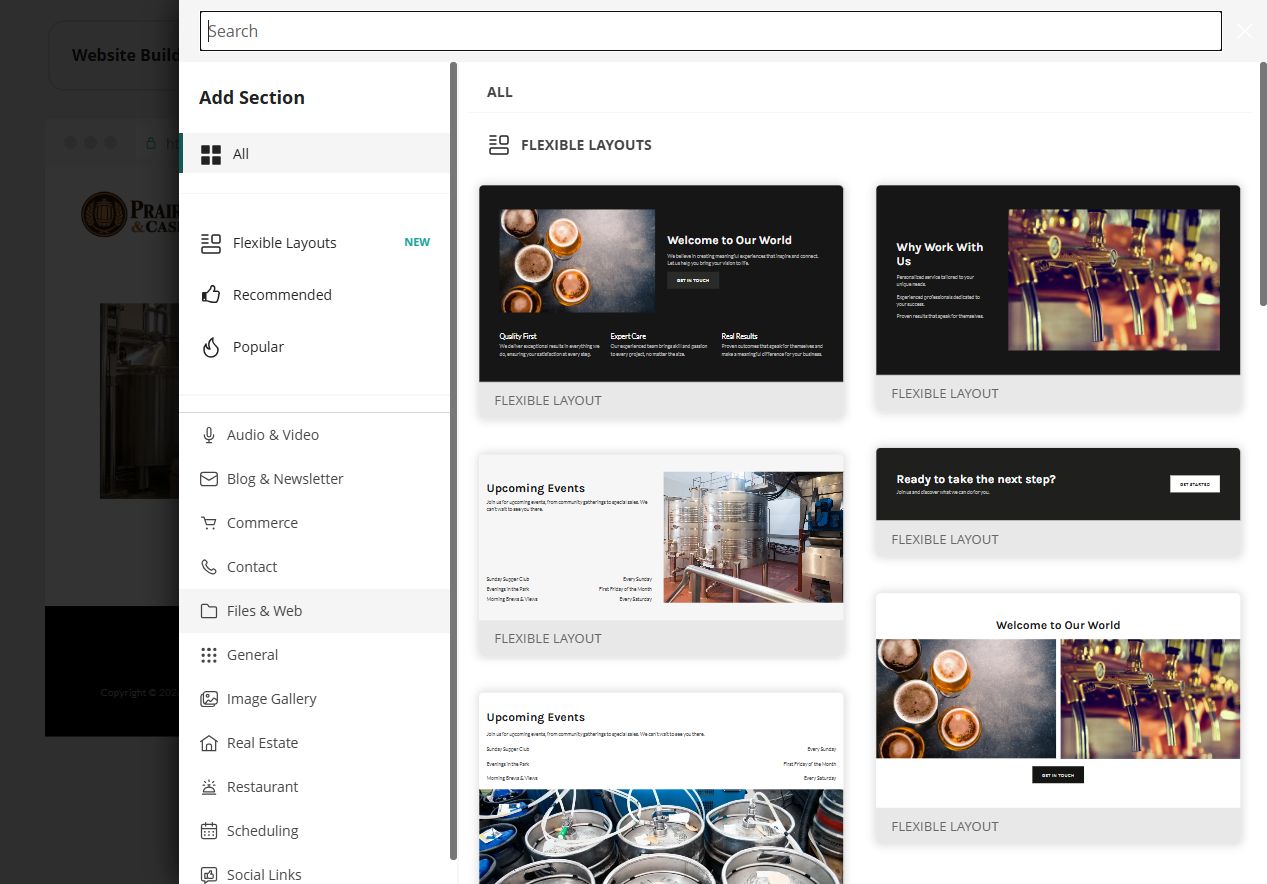Open the Files & Web category
This screenshot has height=884, width=1267.
tap(314, 611)
